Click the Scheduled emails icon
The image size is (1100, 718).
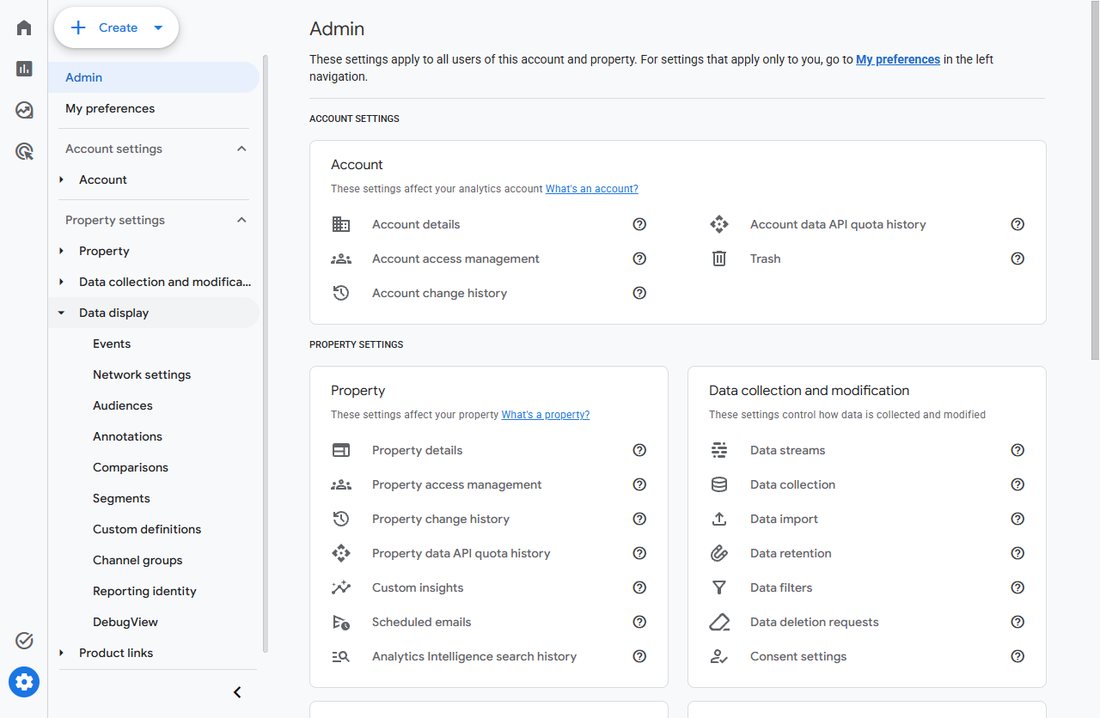[341, 622]
